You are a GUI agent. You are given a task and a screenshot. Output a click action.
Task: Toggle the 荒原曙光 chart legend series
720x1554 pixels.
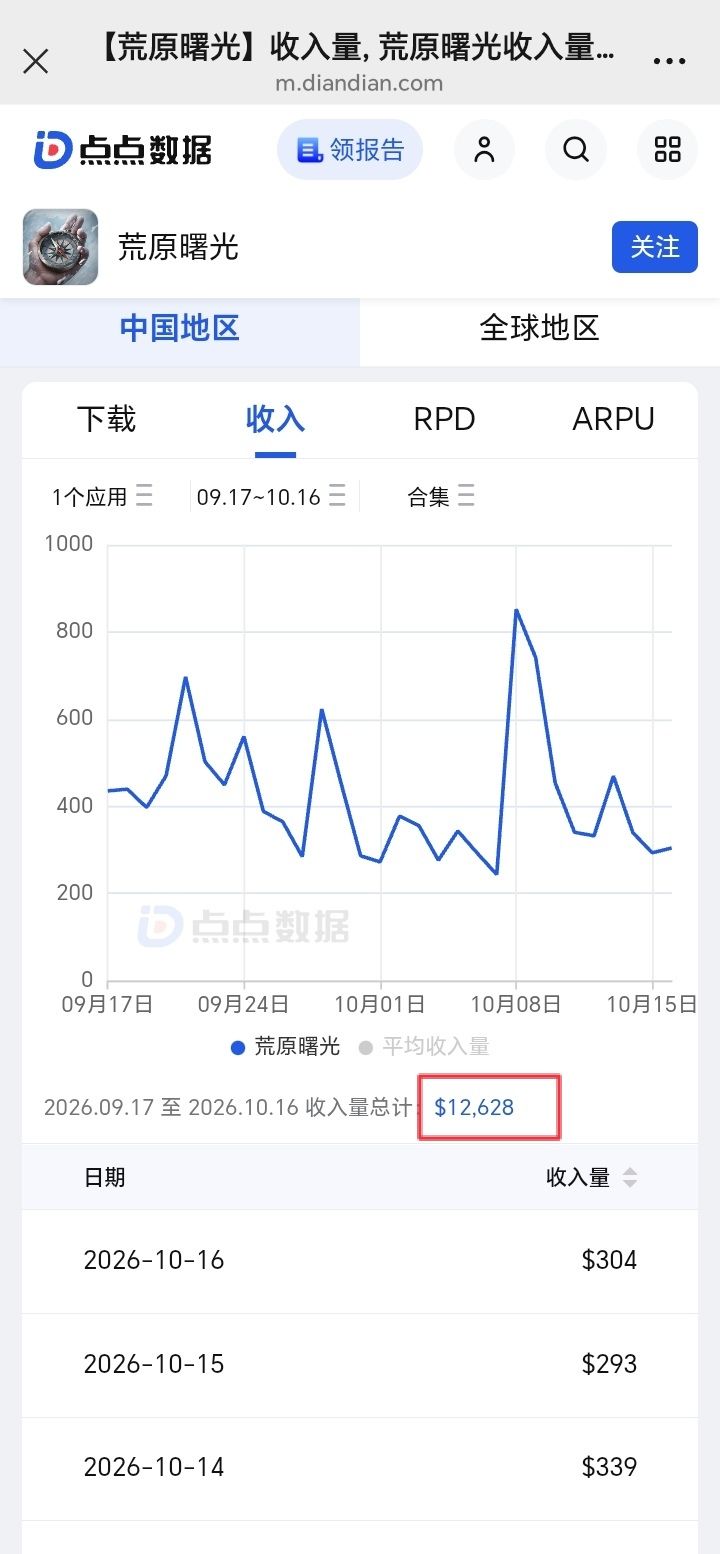[x=285, y=1047]
